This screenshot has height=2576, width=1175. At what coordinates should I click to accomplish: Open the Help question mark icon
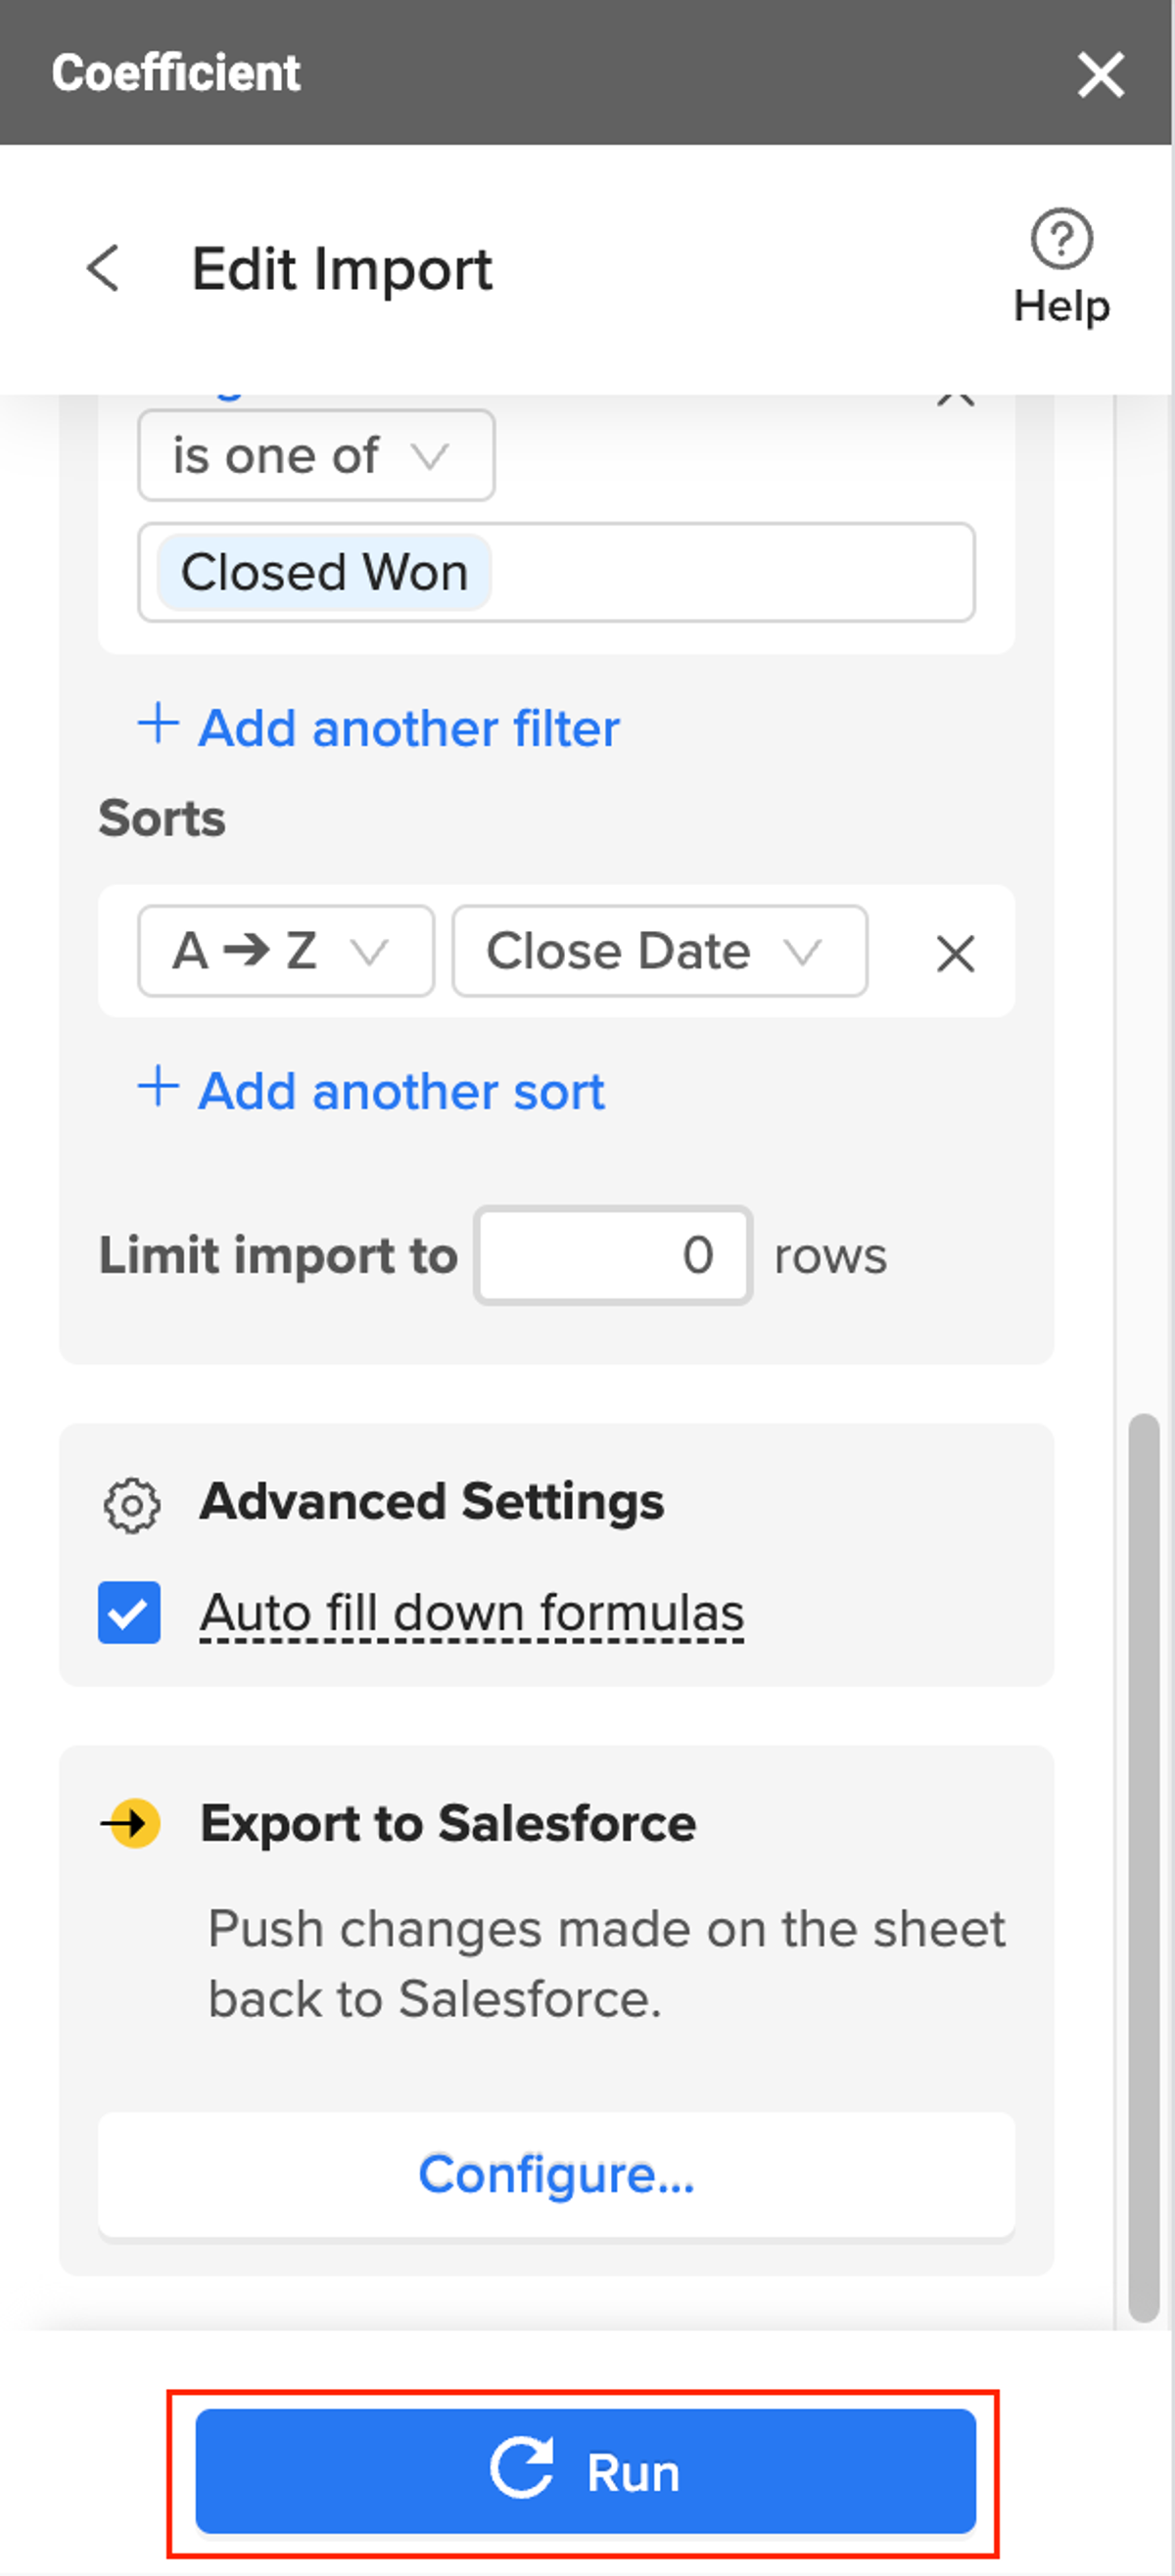tap(1061, 240)
